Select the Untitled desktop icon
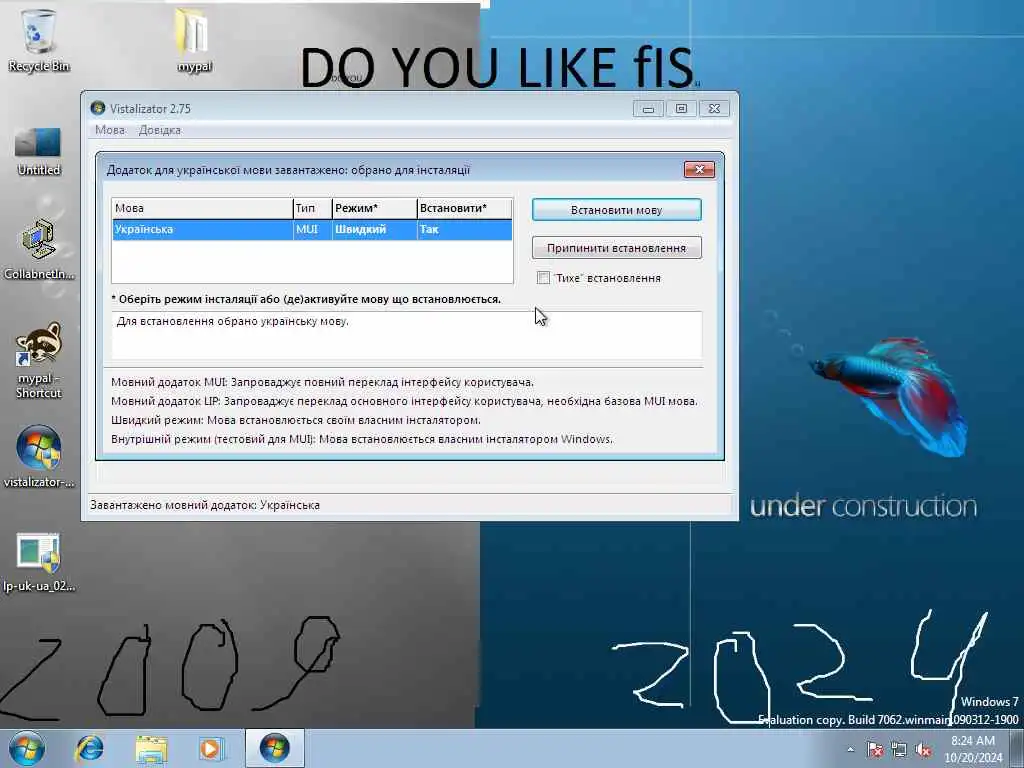 38,151
